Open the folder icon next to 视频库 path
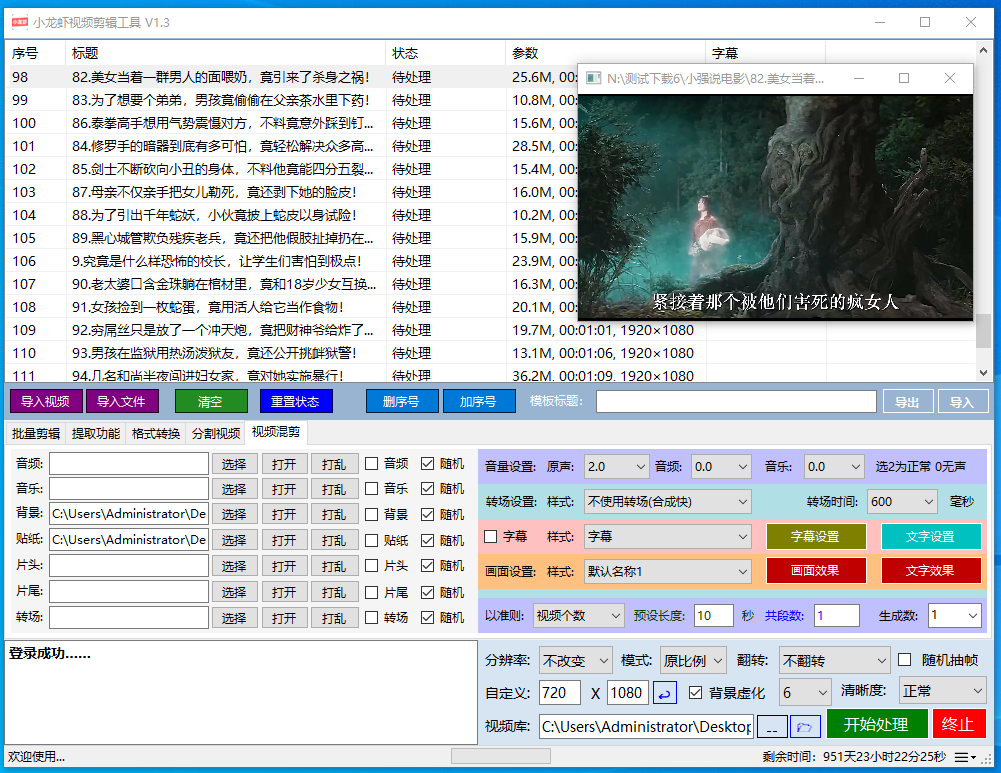 pos(805,726)
